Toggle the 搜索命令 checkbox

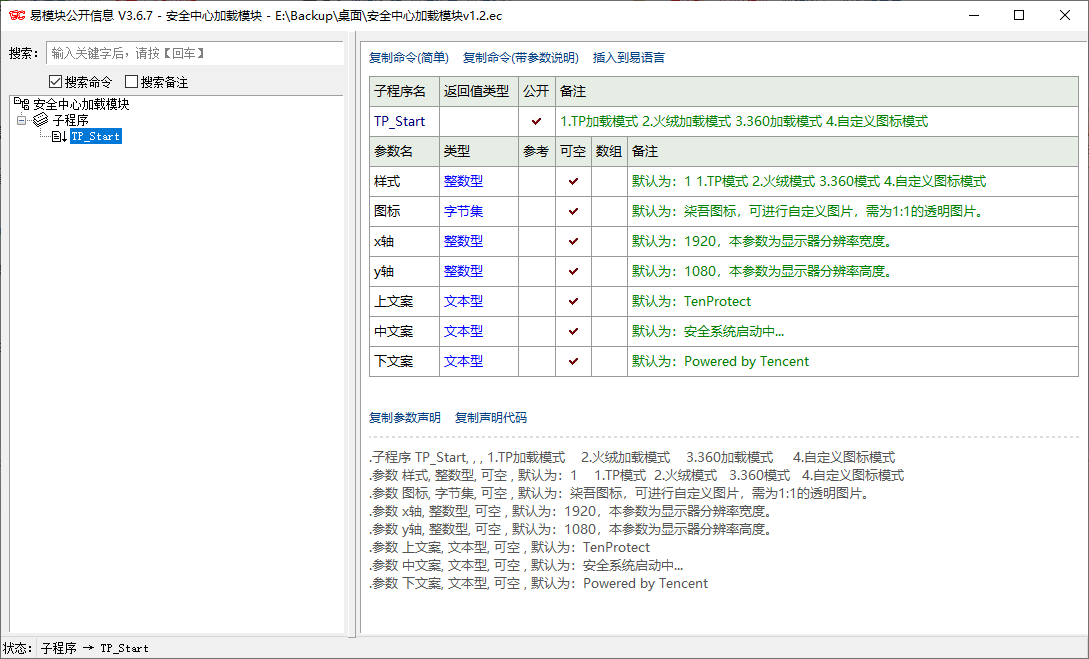point(56,82)
